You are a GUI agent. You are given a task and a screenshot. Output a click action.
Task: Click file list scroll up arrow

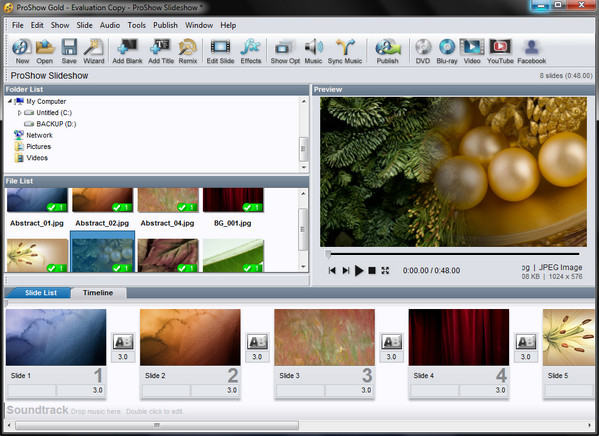point(304,193)
